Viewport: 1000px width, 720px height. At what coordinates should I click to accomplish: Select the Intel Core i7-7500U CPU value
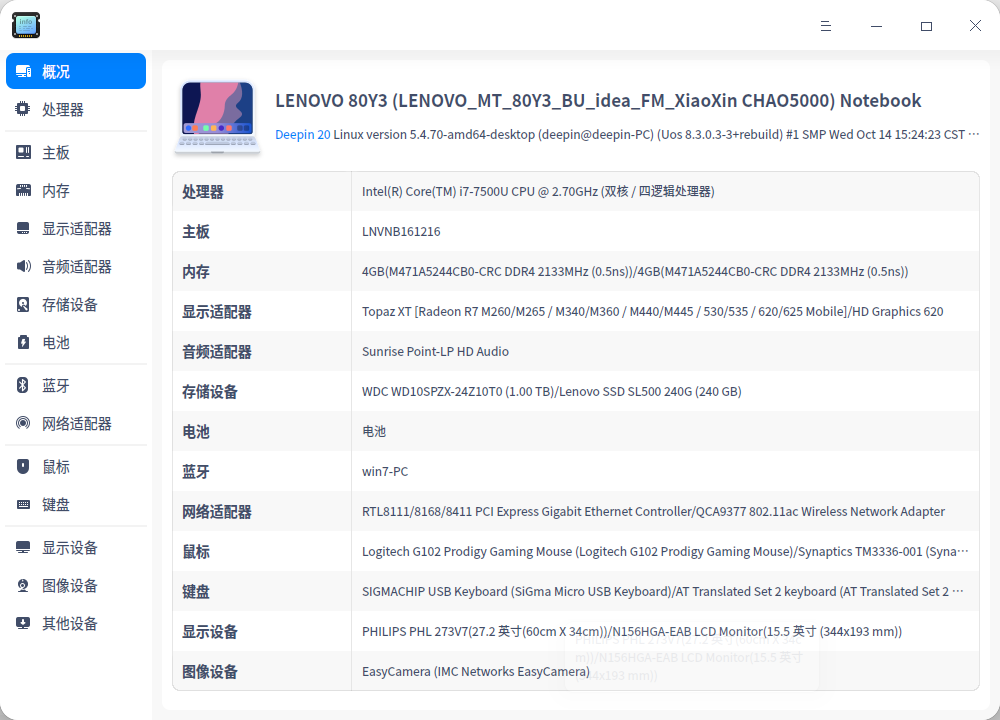[x=538, y=191]
